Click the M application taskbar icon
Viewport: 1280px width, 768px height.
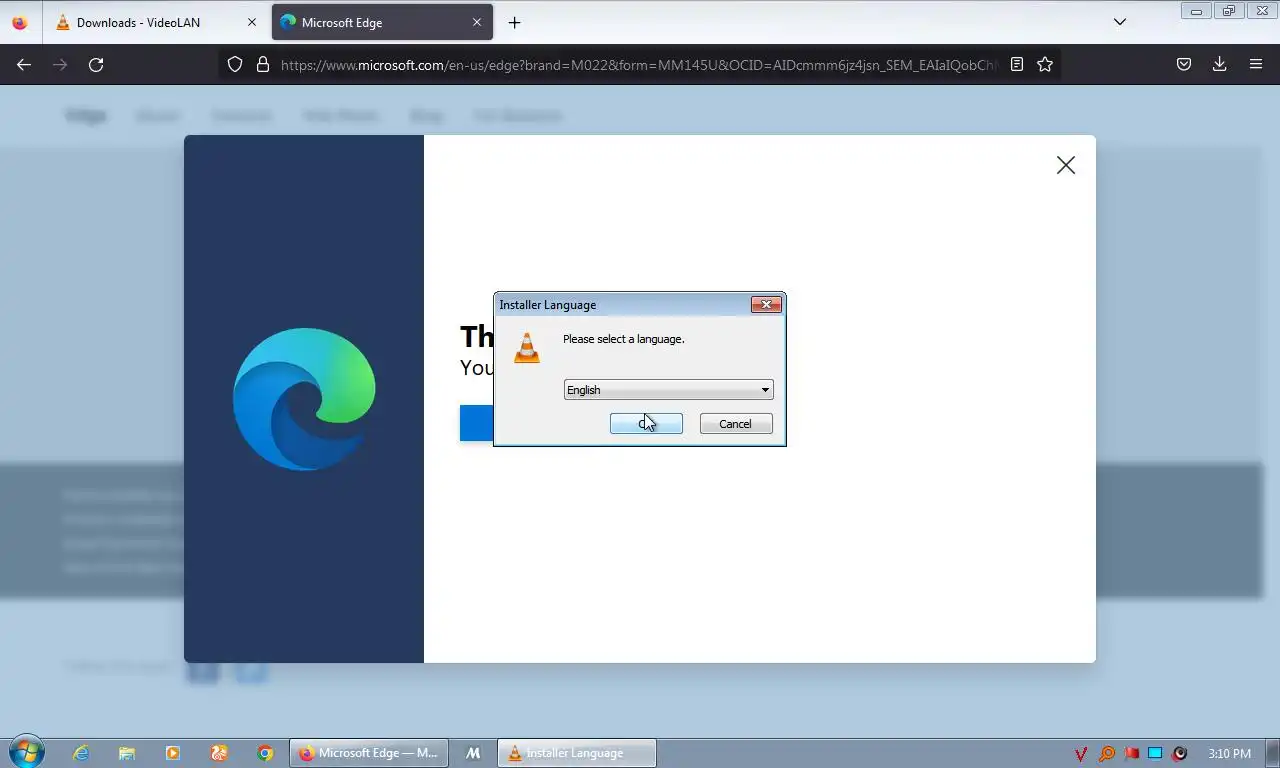(473, 753)
